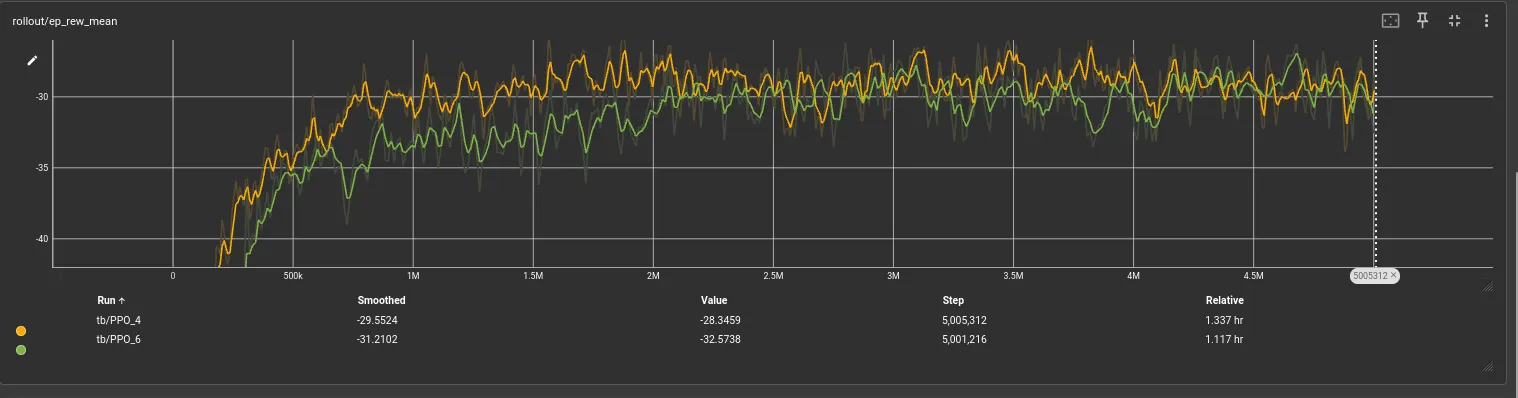Click the 500k x-axis tick label

point(292,275)
